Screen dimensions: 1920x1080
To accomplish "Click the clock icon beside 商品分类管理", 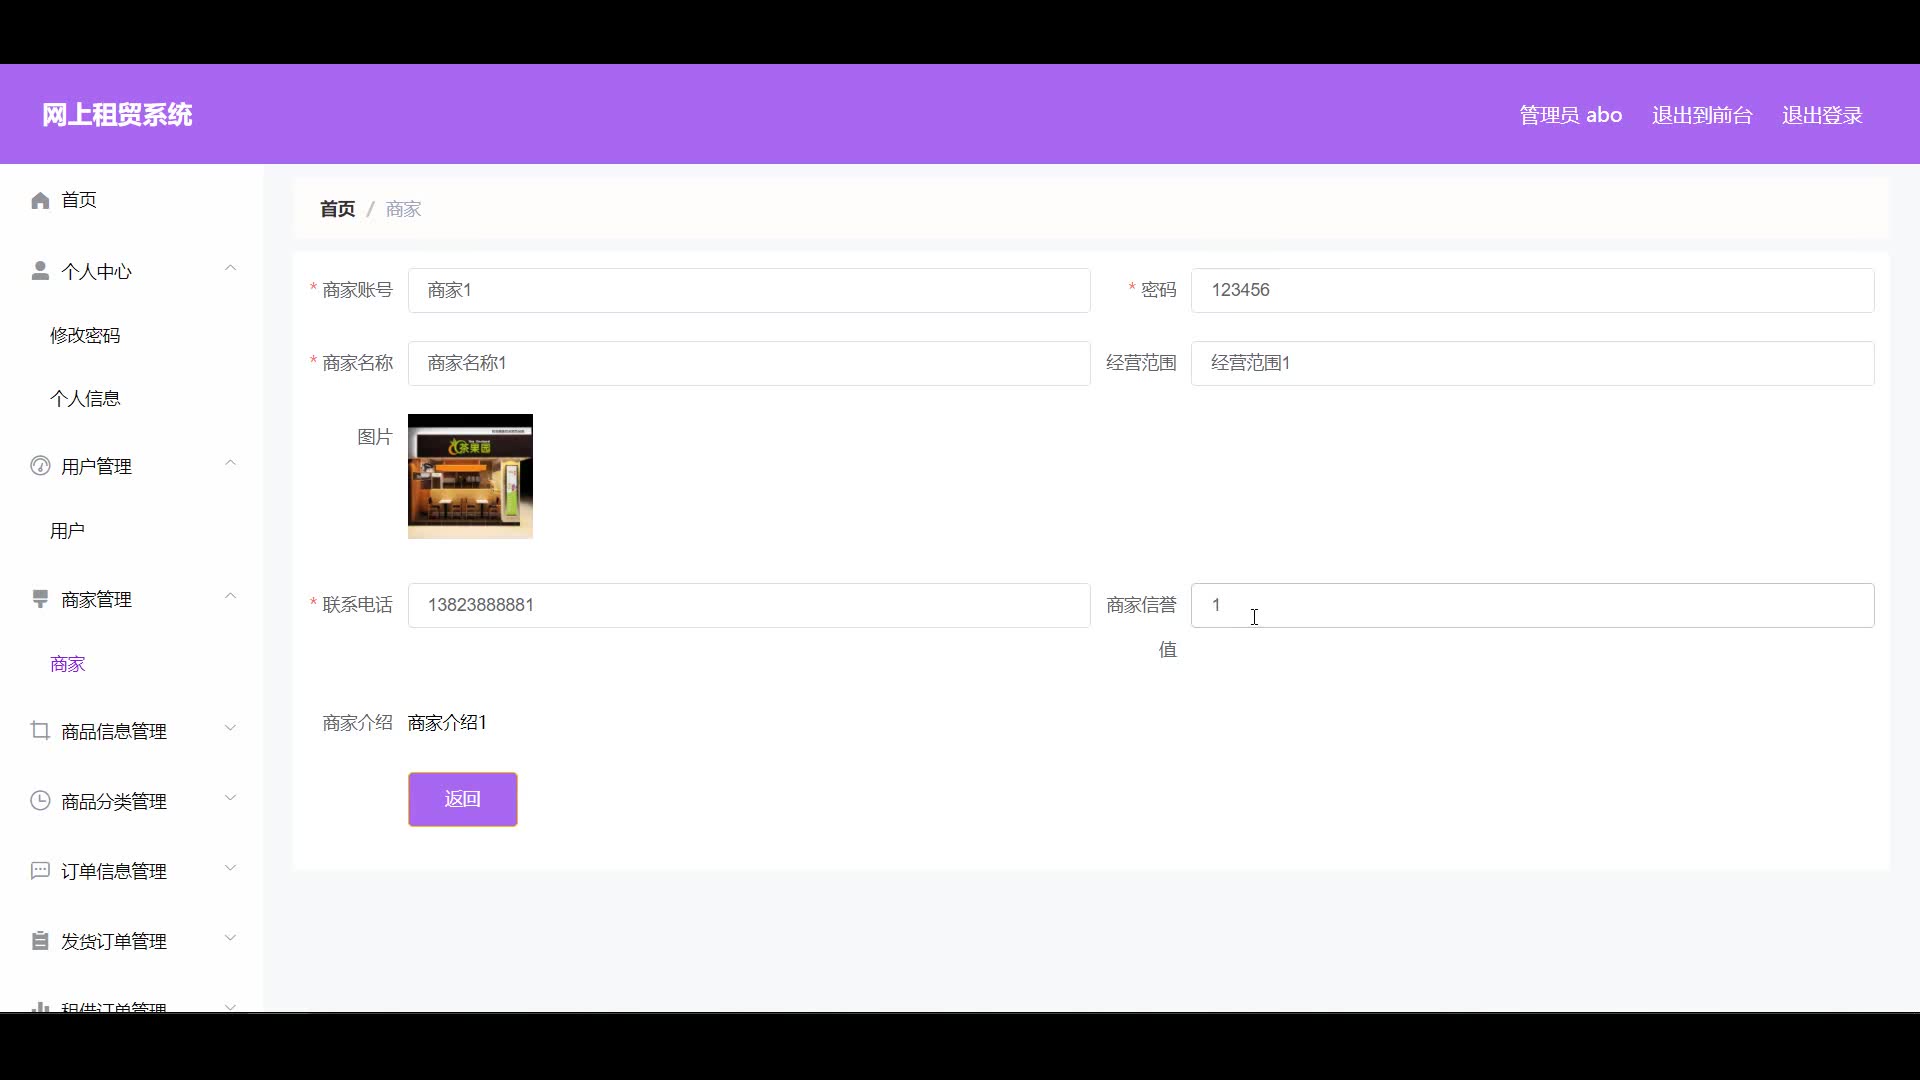I will pos(40,801).
